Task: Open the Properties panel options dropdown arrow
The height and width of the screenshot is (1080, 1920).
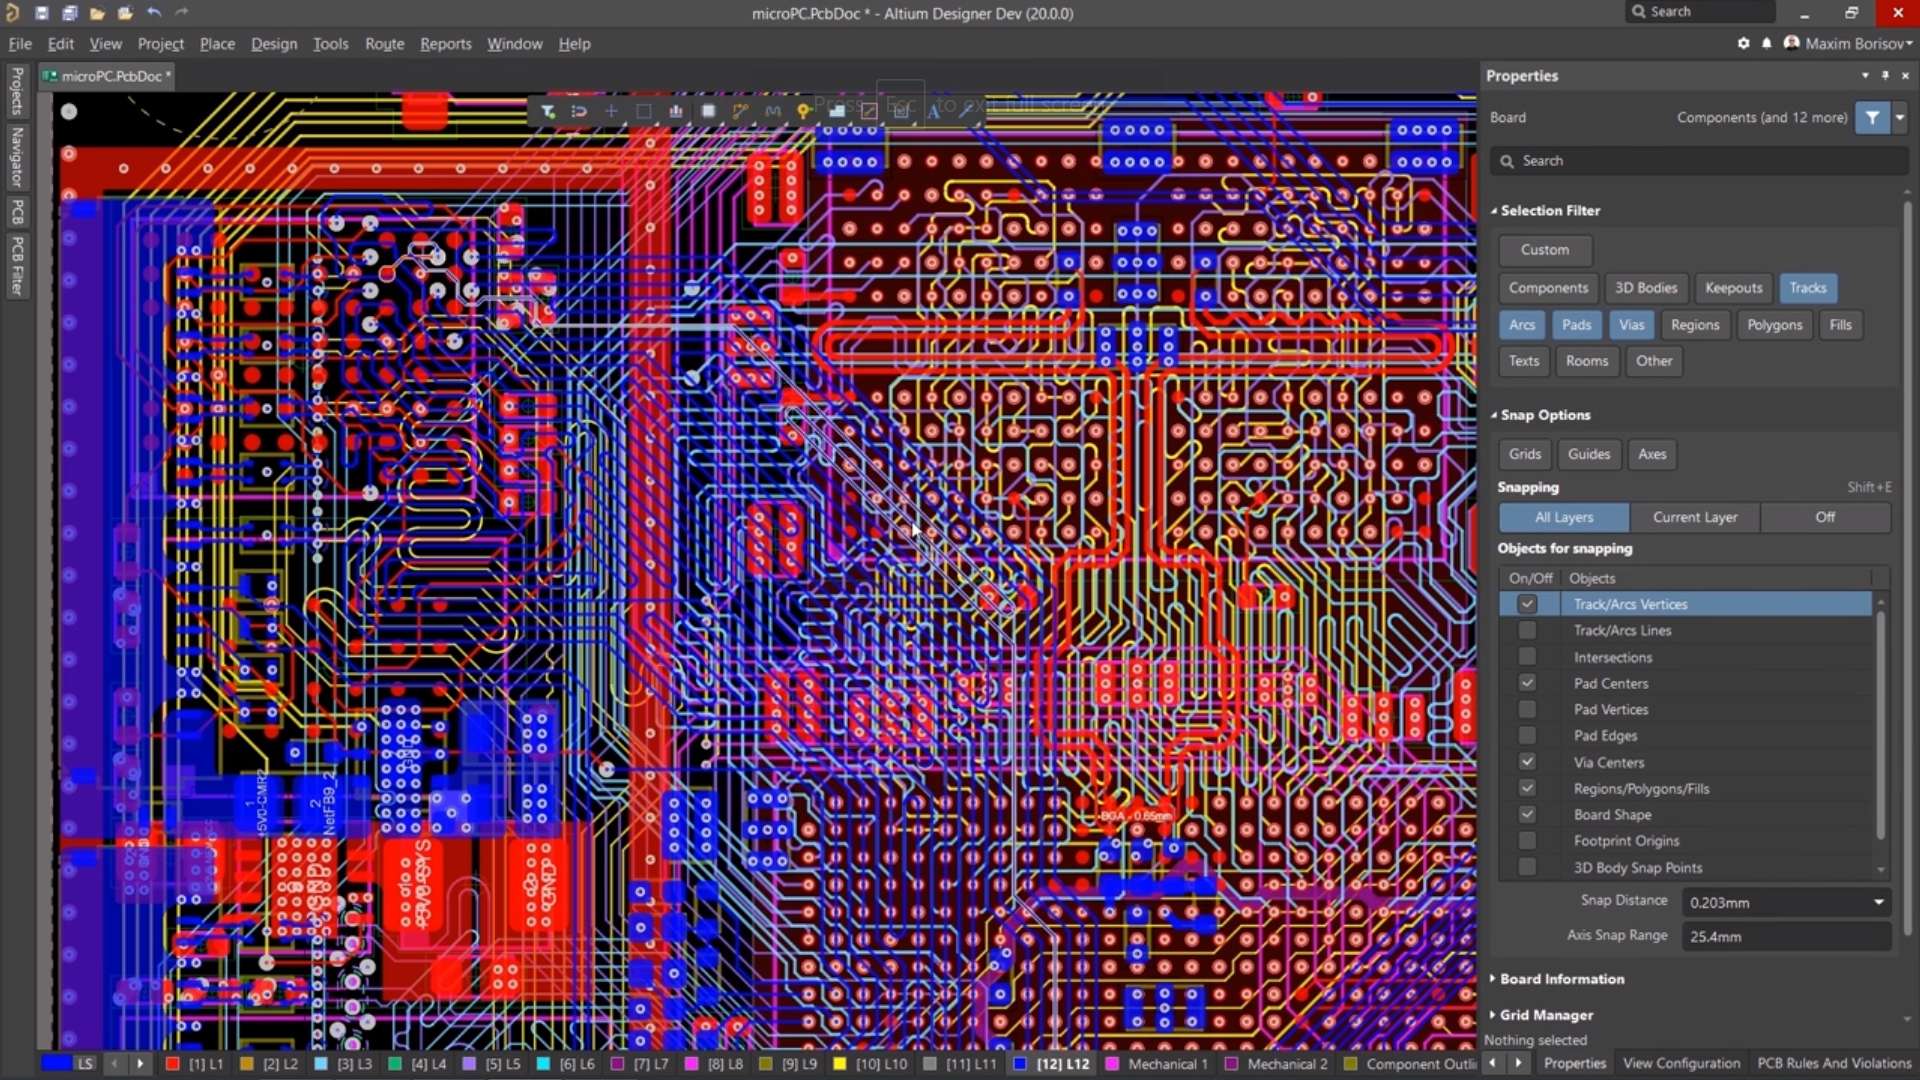Action: point(1865,76)
